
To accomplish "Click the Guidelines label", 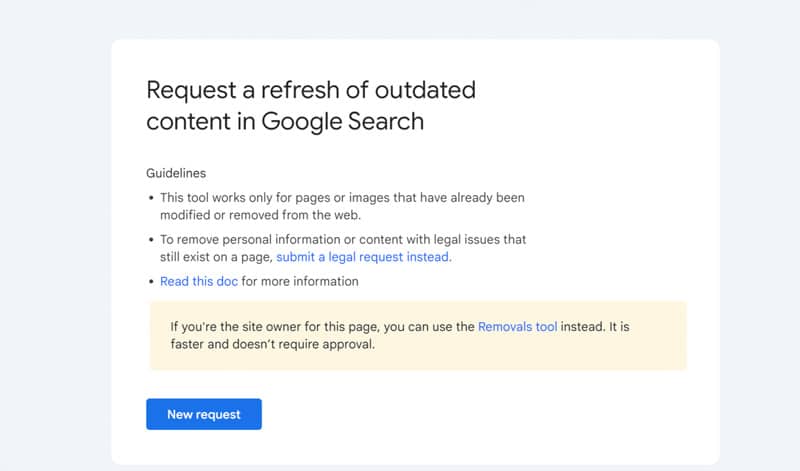I will [176, 173].
